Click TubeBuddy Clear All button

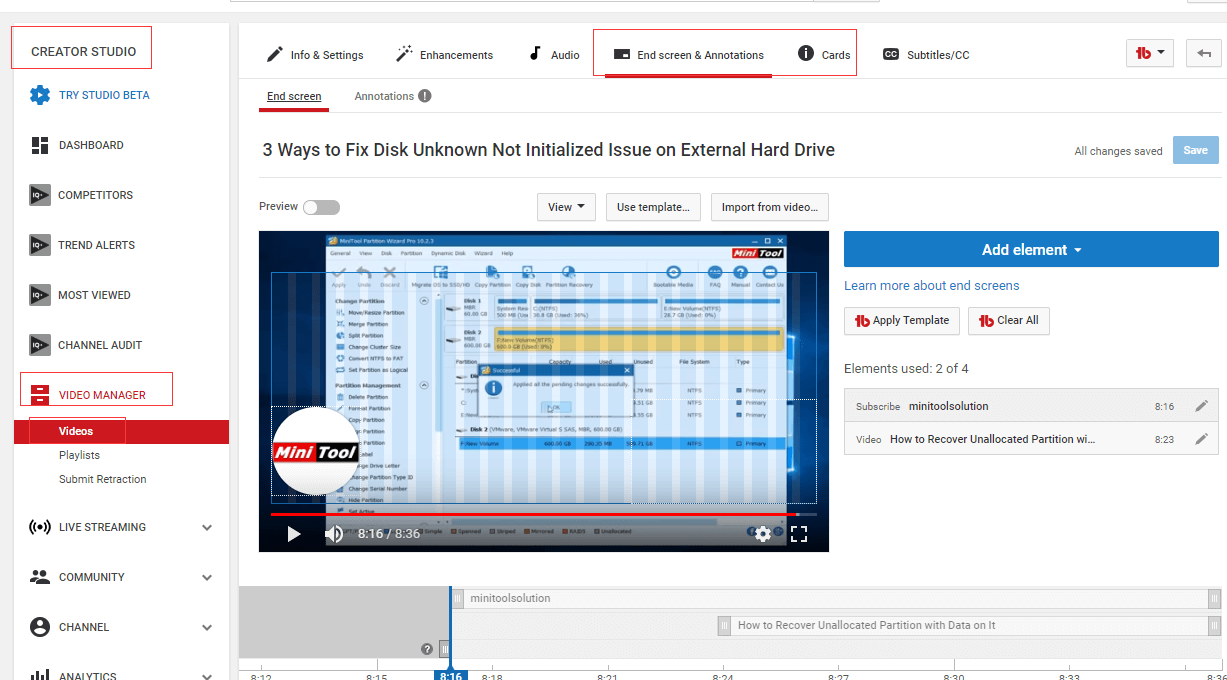click(x=1009, y=320)
